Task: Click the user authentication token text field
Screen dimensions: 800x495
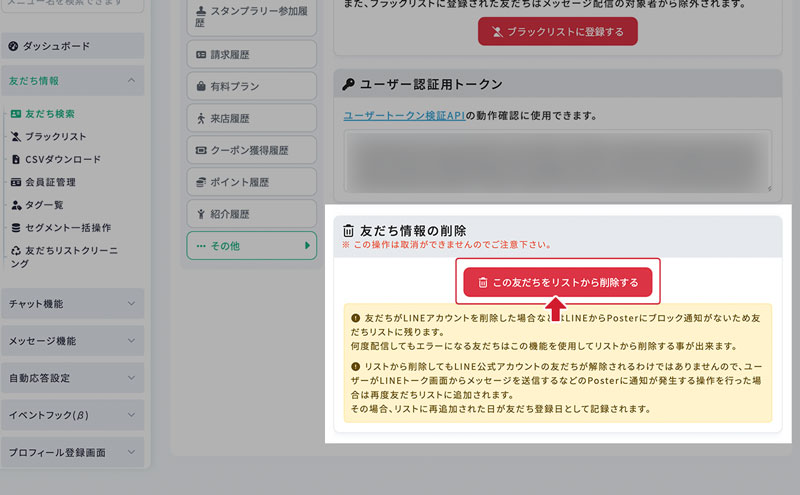Action: (556, 160)
